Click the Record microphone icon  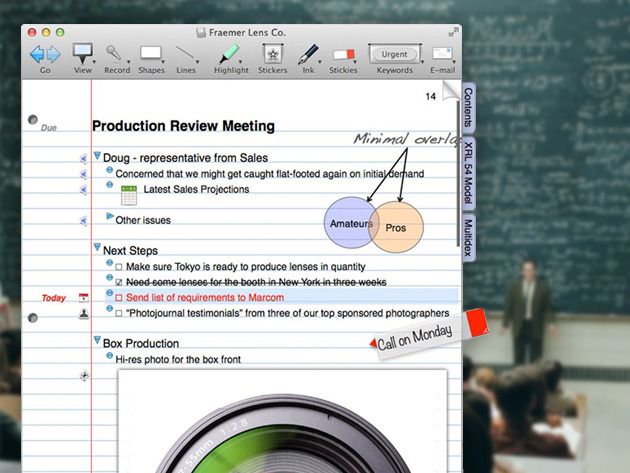[x=114, y=53]
